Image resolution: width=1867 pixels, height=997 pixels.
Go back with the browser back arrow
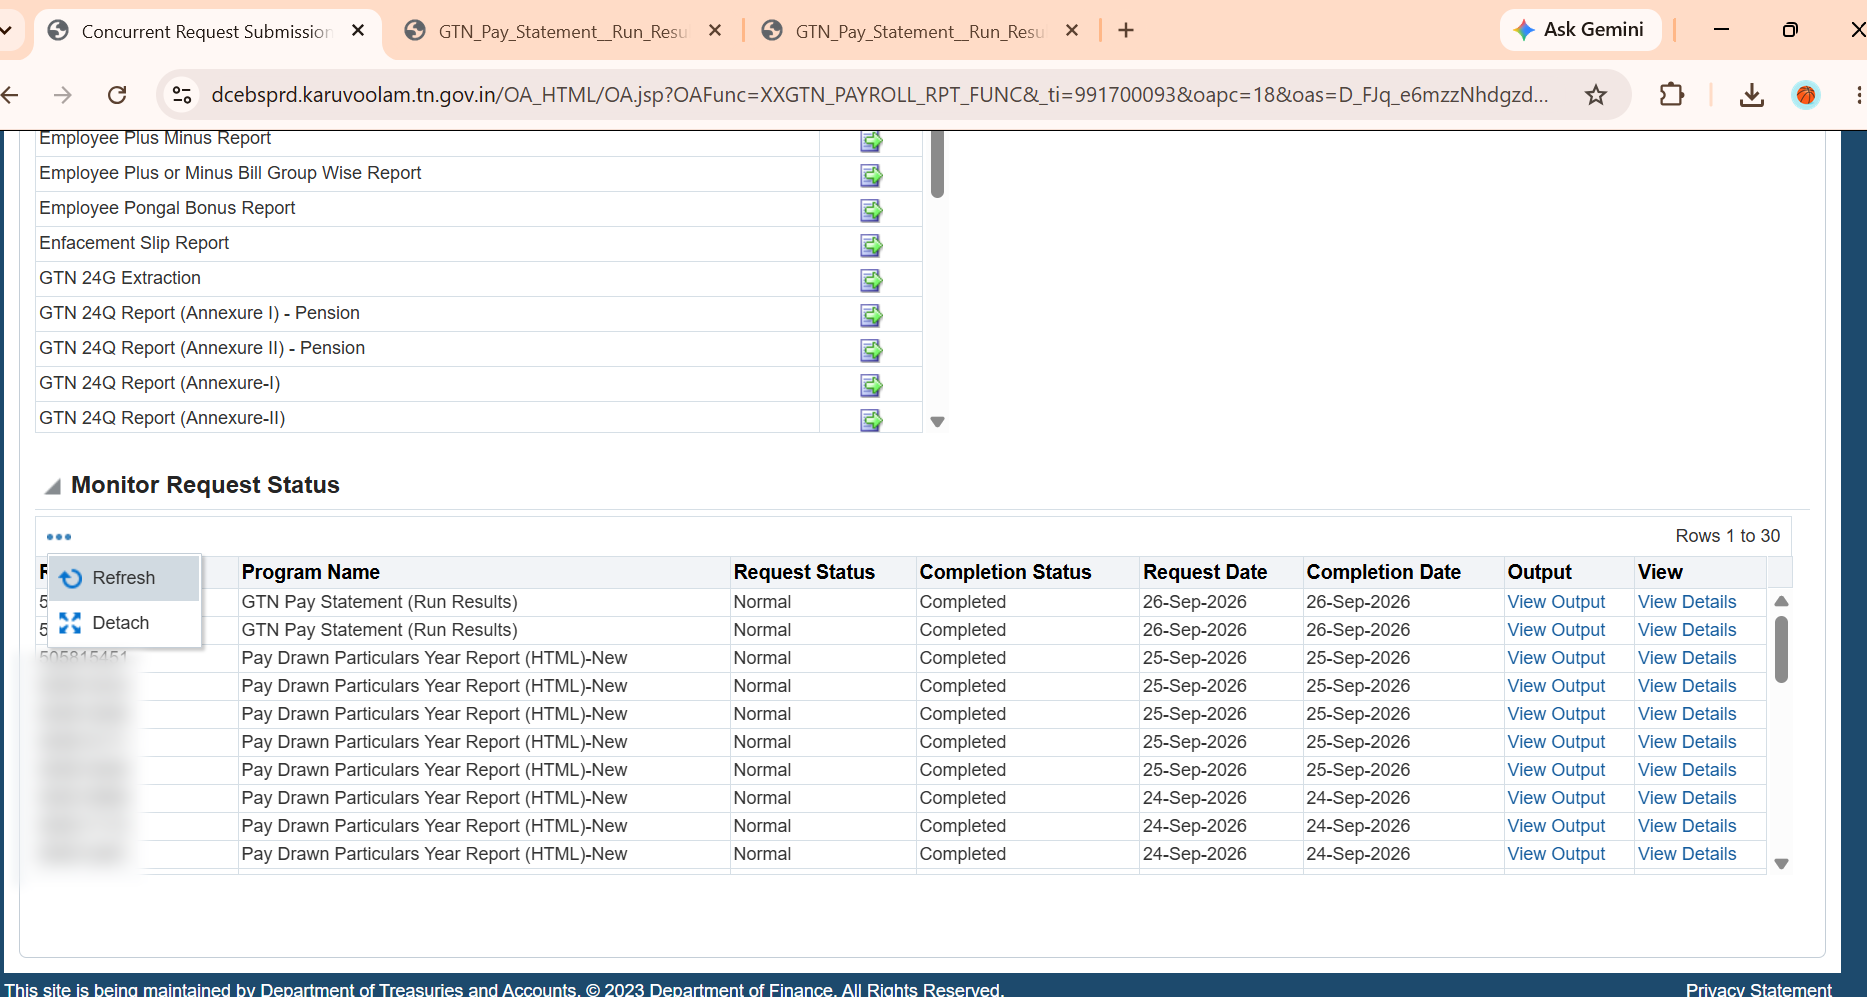click(11, 95)
